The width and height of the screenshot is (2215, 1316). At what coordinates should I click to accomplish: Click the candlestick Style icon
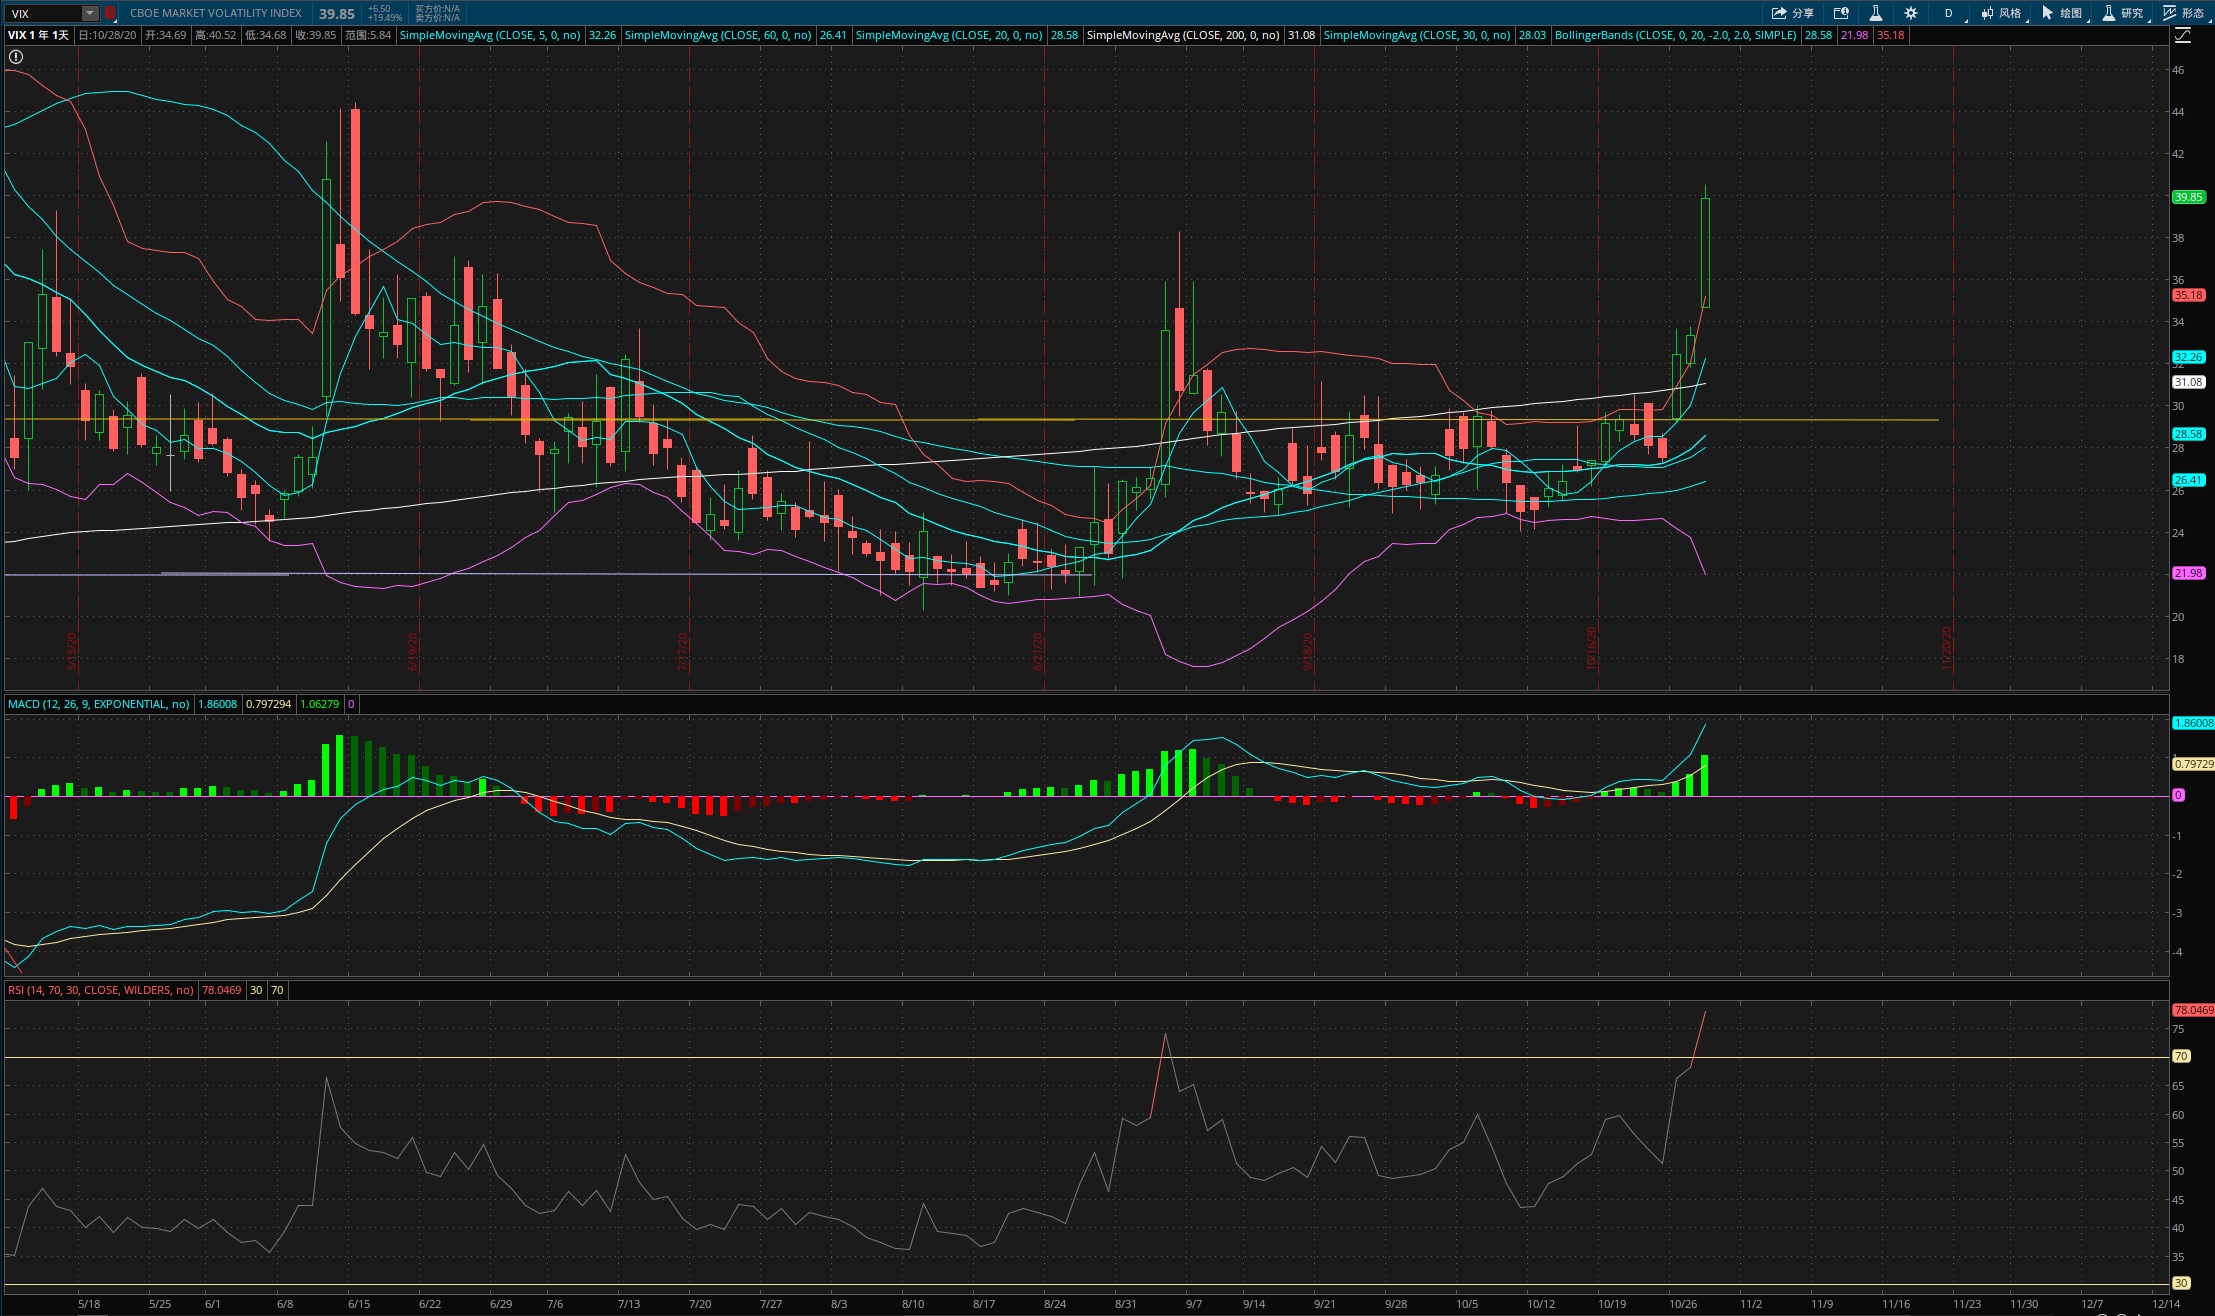[1988, 13]
